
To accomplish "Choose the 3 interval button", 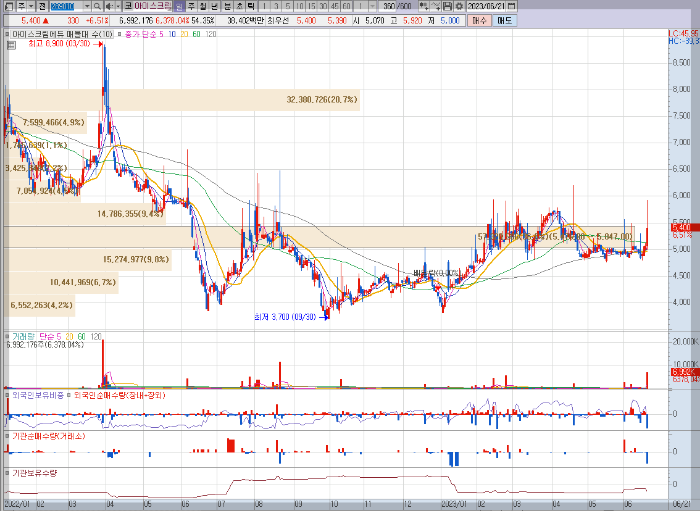I will [x=276, y=6].
